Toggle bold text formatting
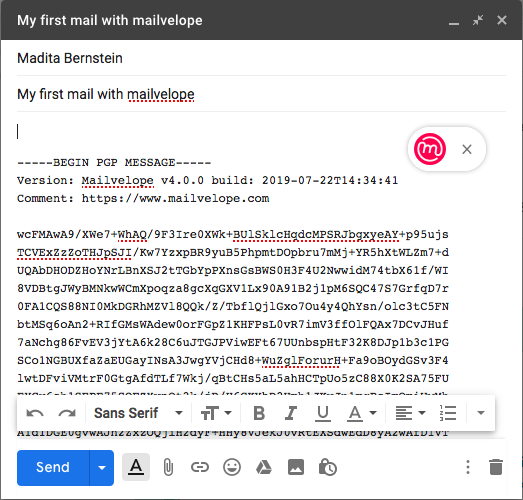The image size is (523, 500). click(x=259, y=413)
